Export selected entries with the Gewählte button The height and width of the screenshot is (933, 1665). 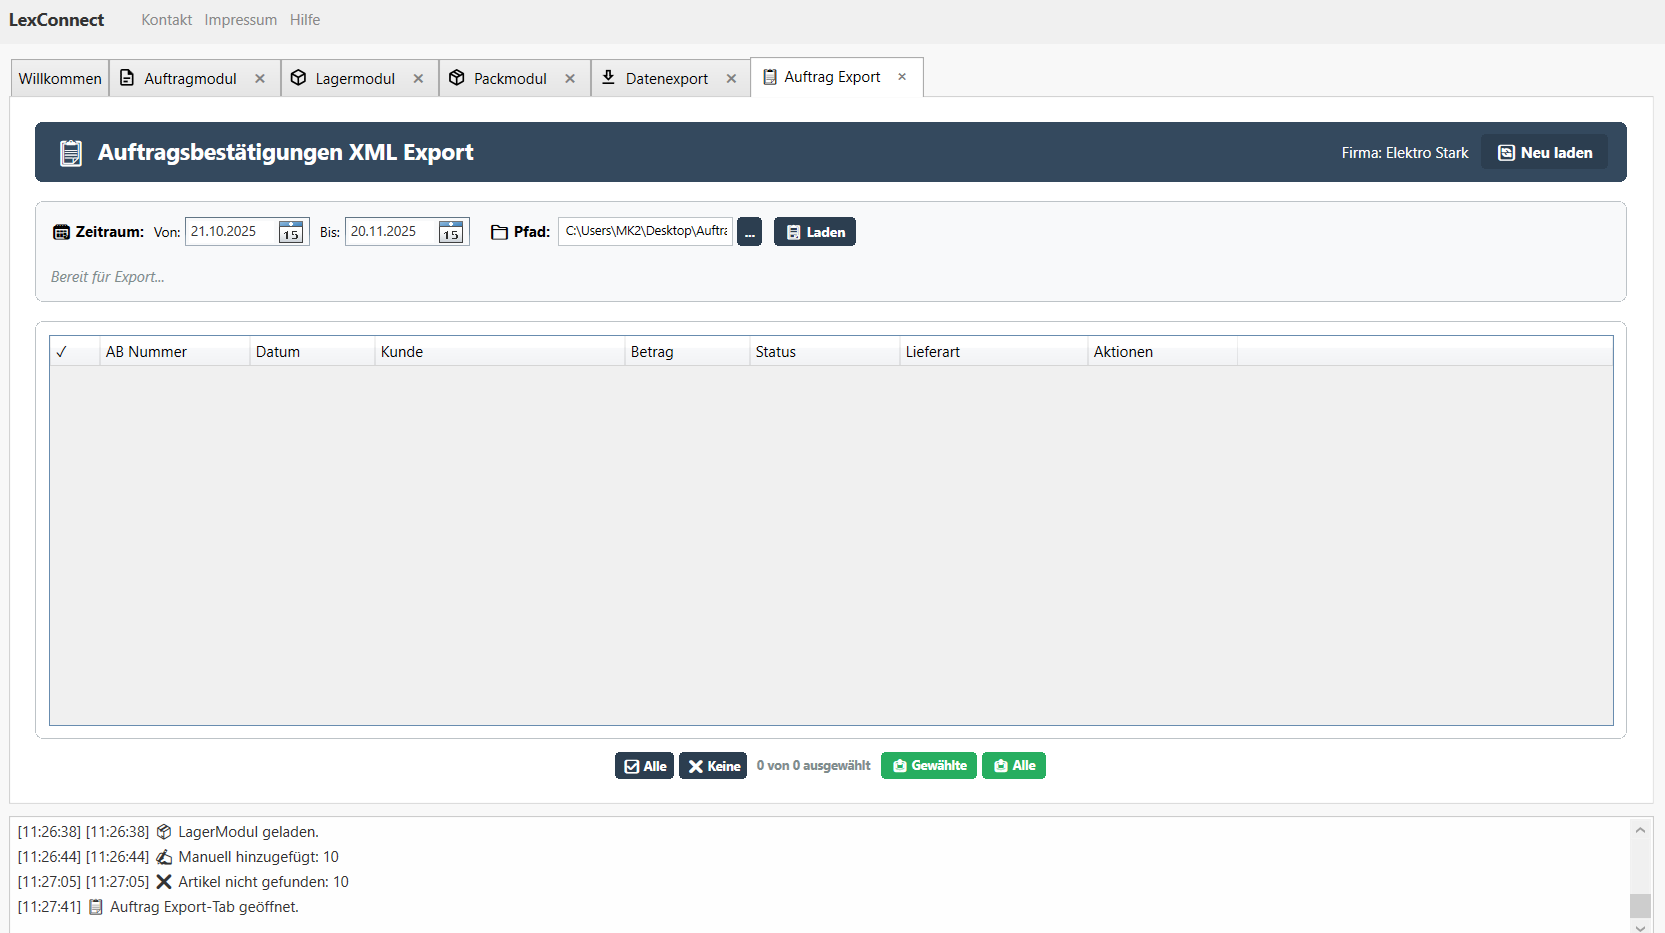pyautogui.click(x=928, y=765)
